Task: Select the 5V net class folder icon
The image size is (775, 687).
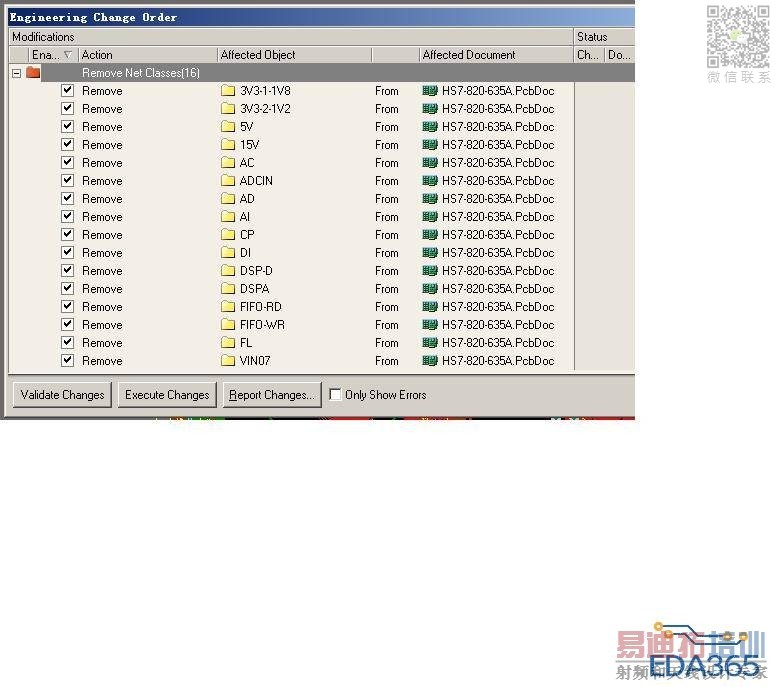Action: [228, 127]
